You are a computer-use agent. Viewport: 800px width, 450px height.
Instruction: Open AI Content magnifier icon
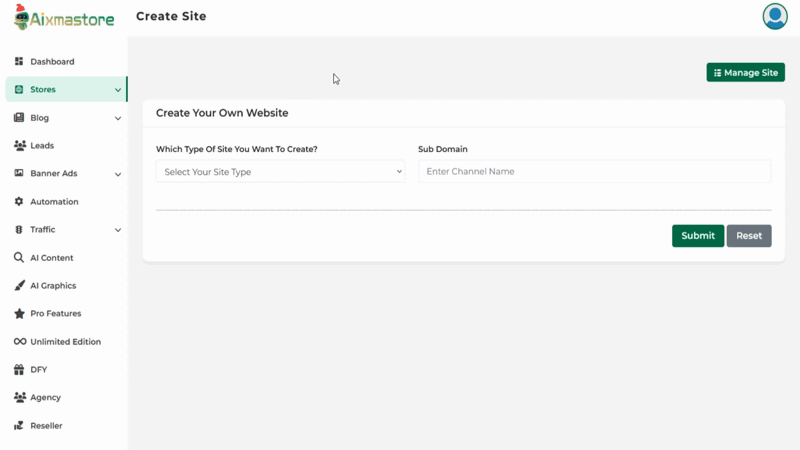pyautogui.click(x=19, y=258)
